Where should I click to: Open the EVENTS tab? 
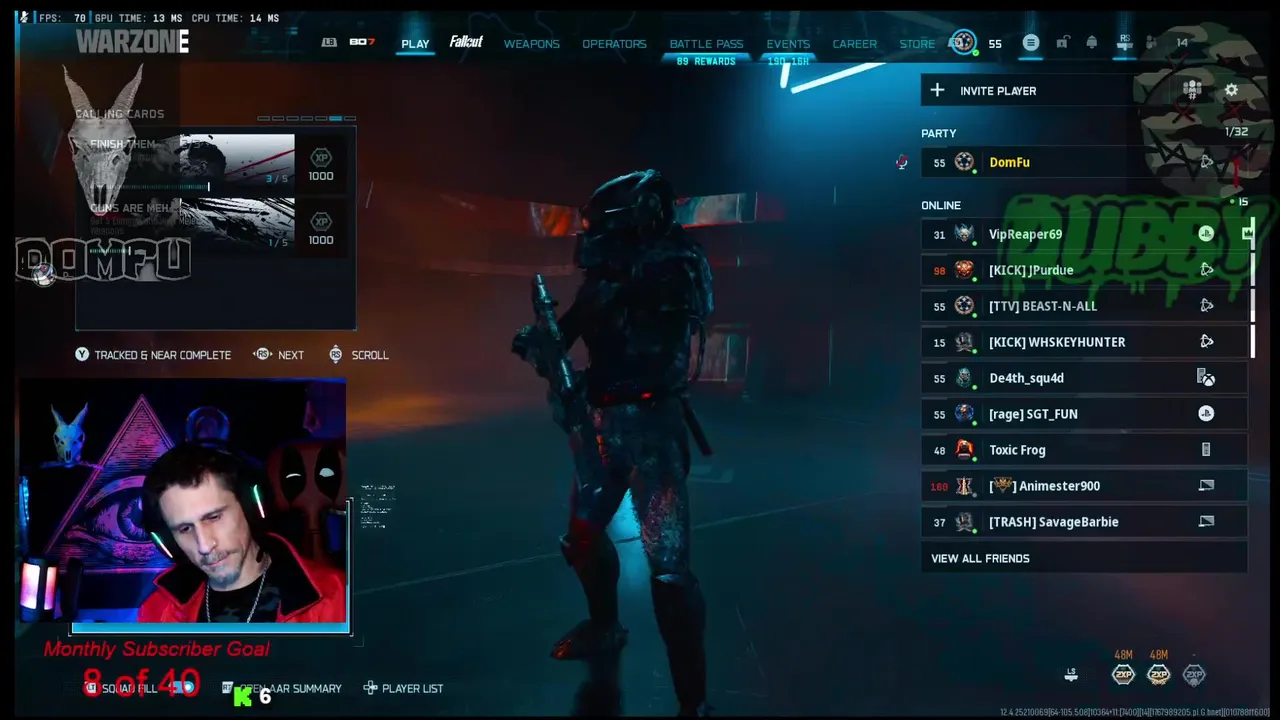point(788,44)
